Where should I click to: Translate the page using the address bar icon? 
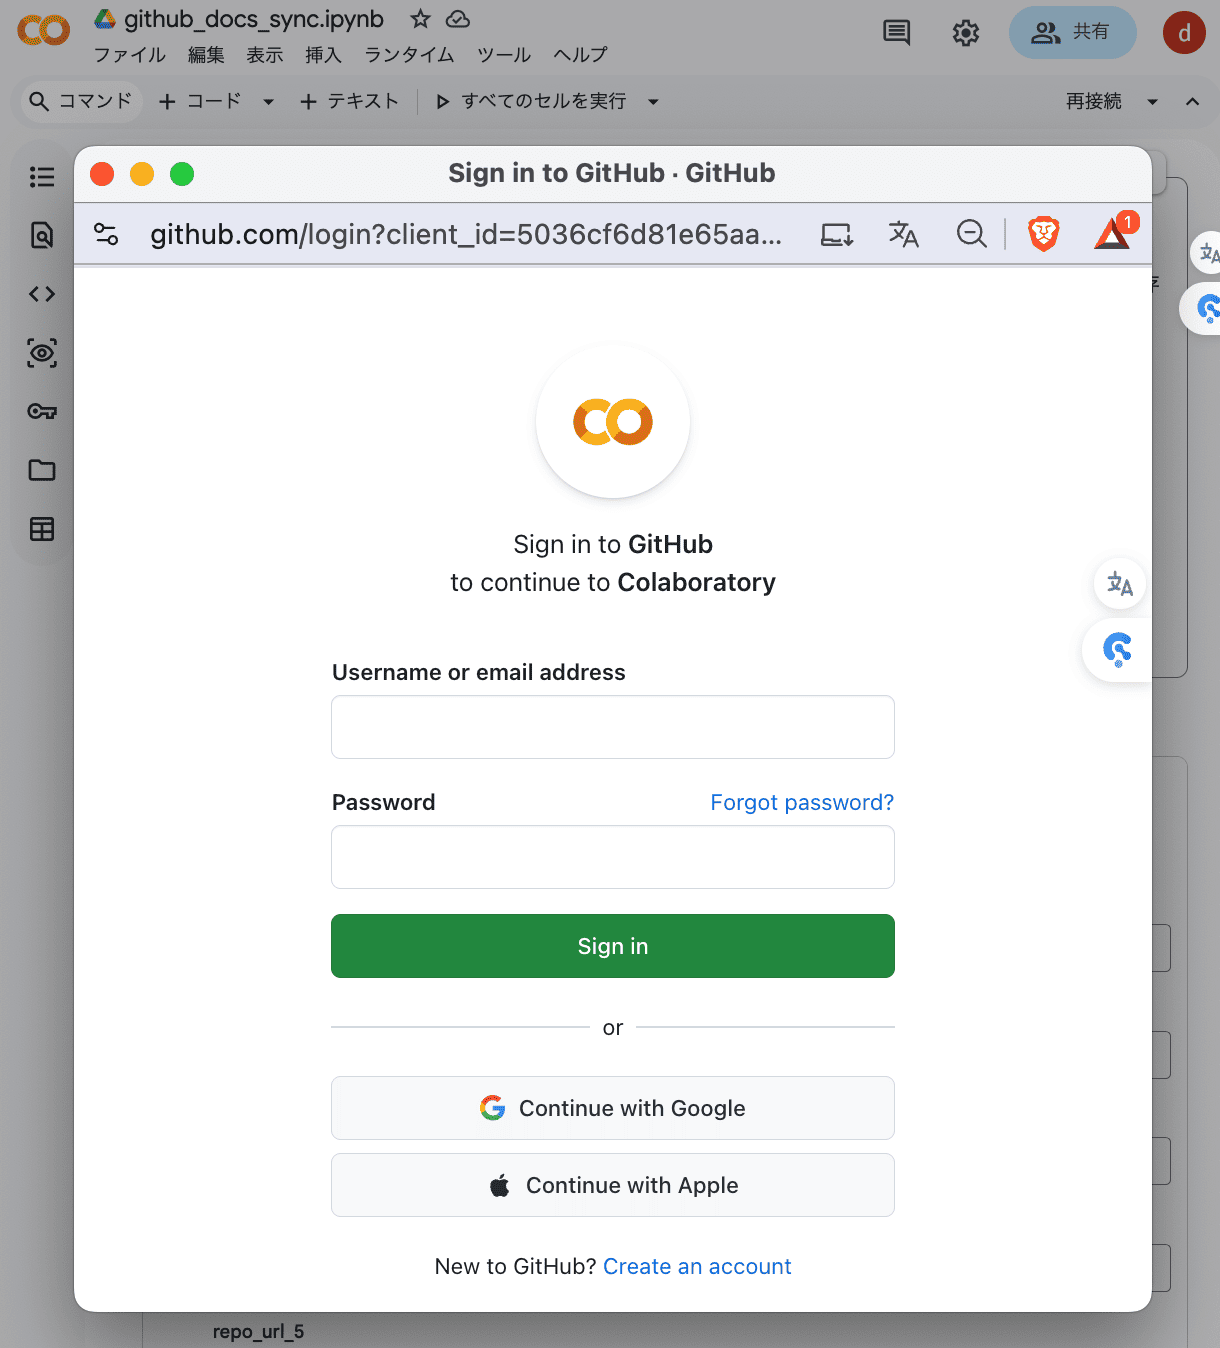pos(903,233)
